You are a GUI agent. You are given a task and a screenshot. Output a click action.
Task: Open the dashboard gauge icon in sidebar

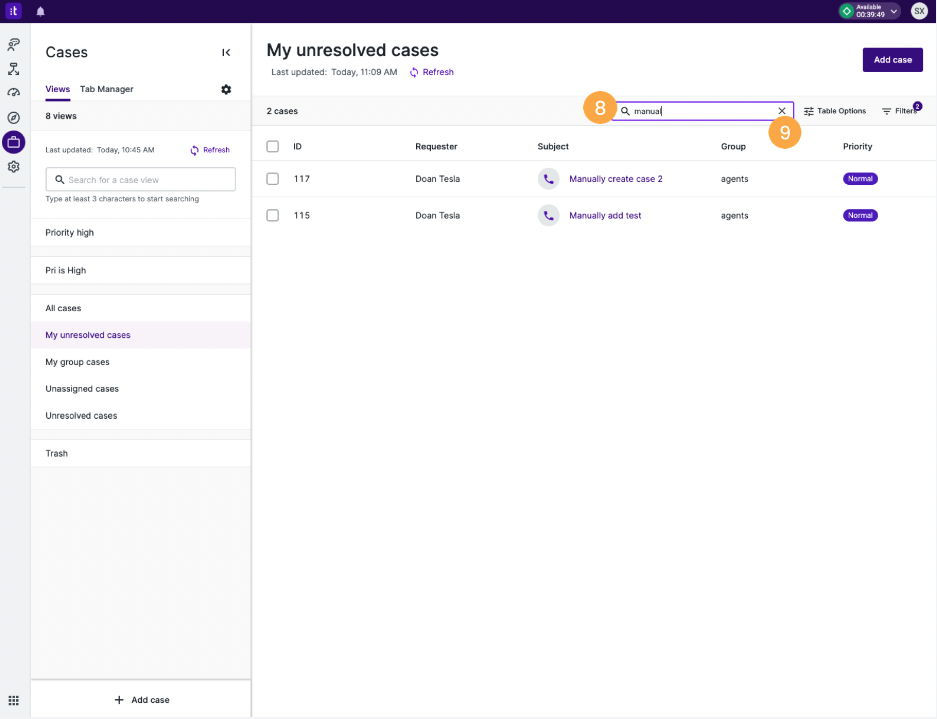click(x=14, y=93)
